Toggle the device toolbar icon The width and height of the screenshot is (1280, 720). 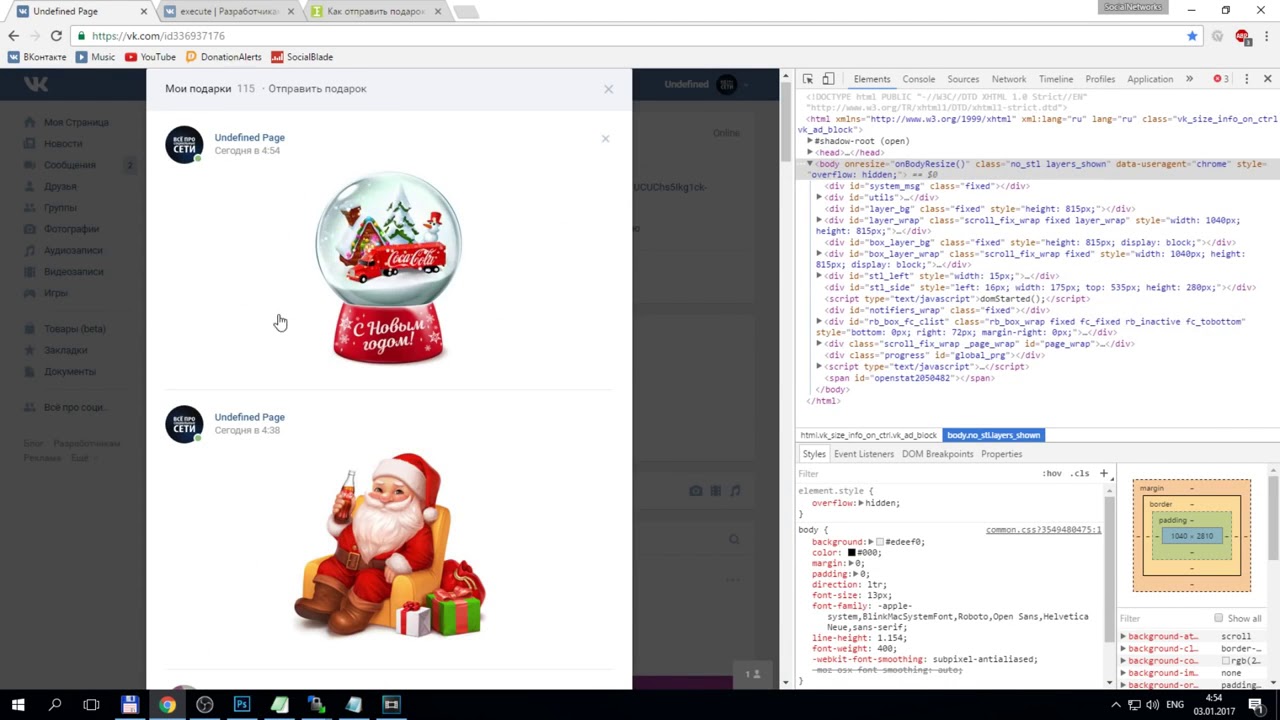(828, 79)
